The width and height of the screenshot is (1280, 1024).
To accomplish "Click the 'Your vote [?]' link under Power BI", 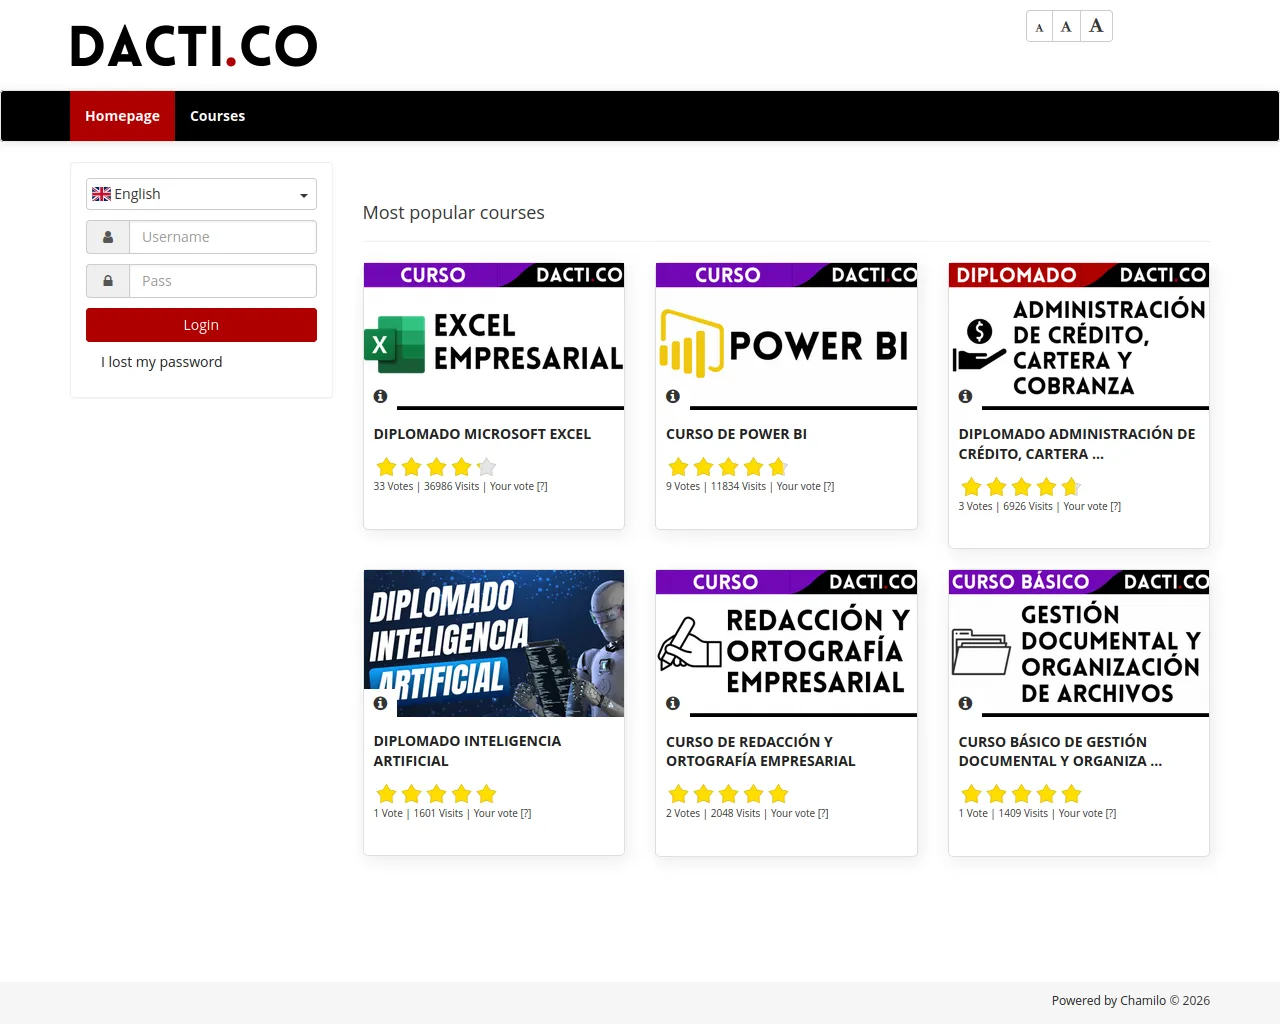I will [805, 486].
